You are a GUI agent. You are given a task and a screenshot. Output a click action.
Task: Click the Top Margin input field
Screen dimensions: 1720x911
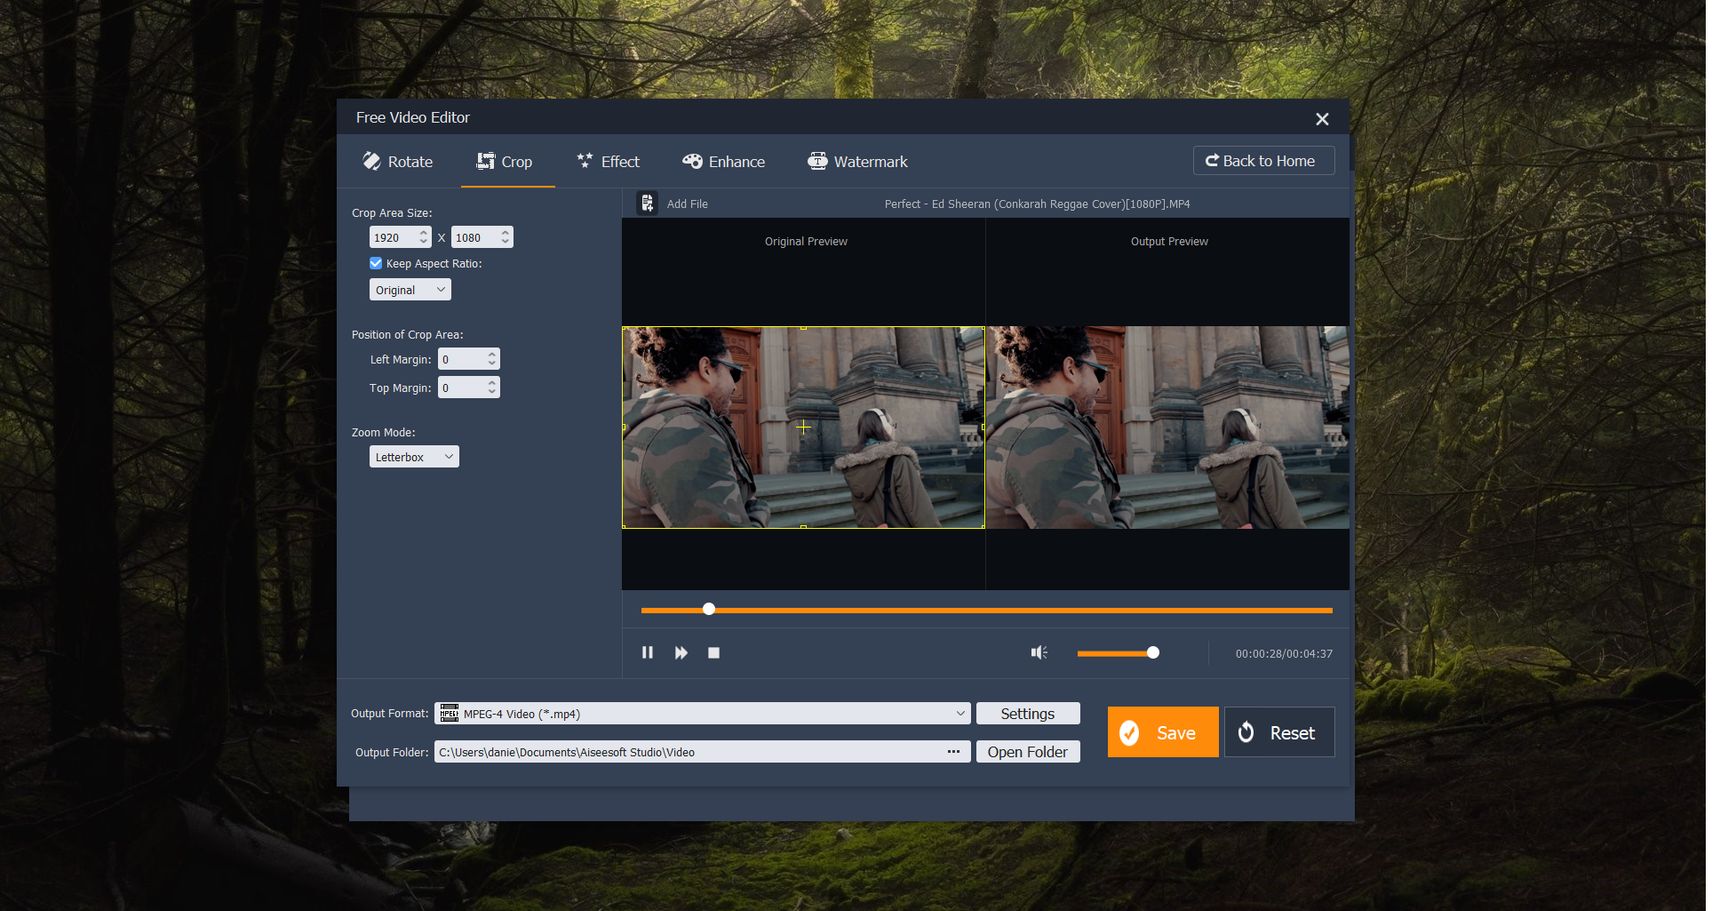[461, 387]
